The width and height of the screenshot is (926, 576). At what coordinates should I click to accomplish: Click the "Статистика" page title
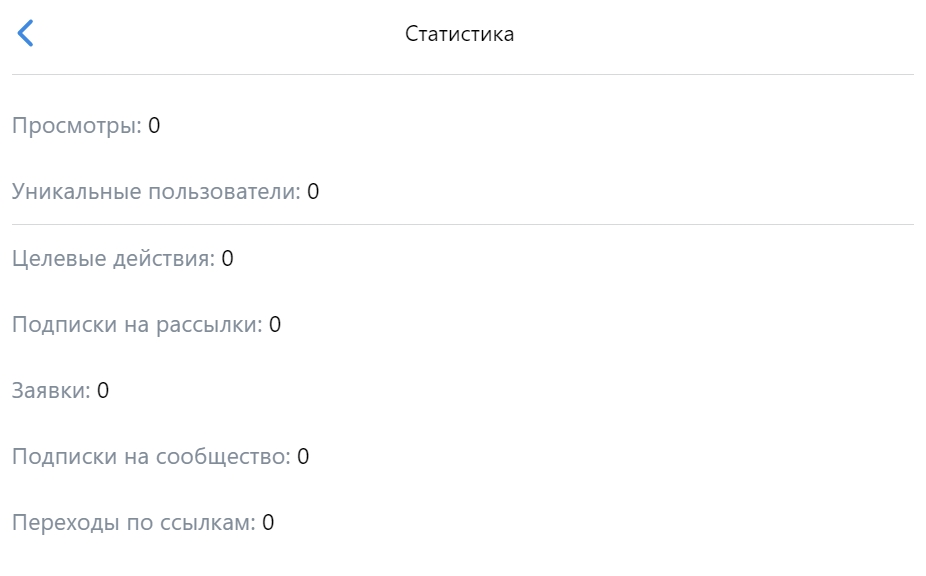pos(459,34)
